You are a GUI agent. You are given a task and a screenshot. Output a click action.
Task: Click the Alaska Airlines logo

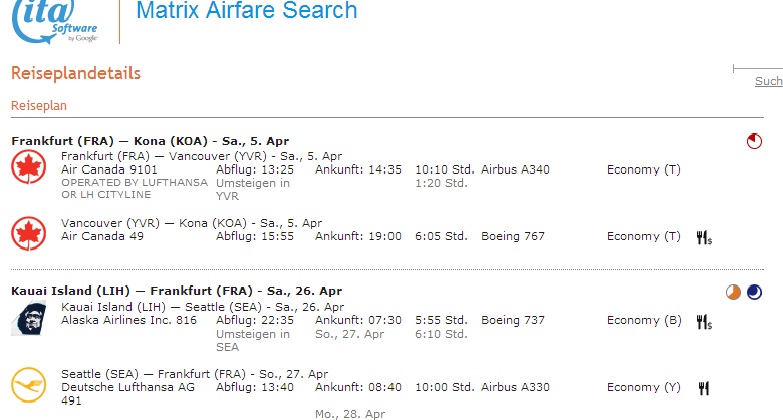click(x=29, y=317)
